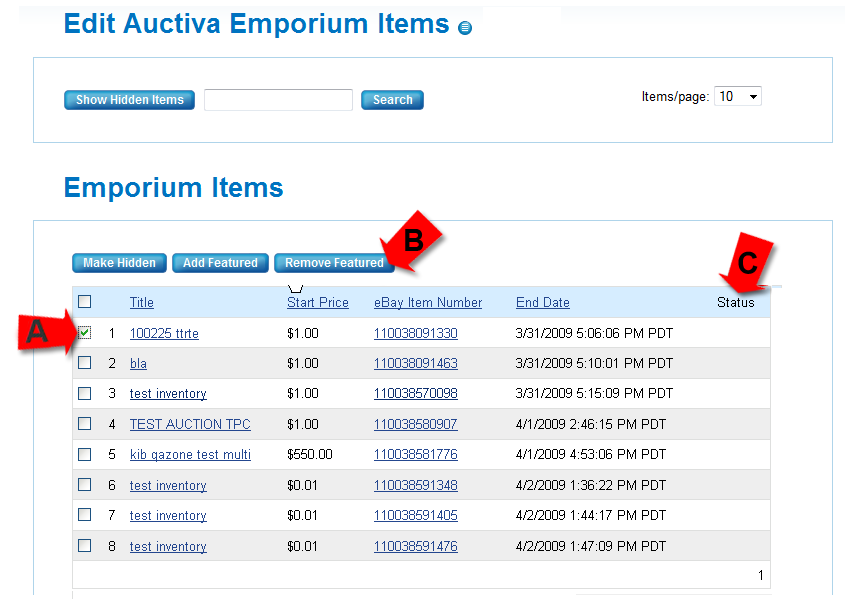Screen dimensions: 845x599
Task: Click end date 3/31/2009 5:10:01 PM PDT
Action: click(x=594, y=364)
